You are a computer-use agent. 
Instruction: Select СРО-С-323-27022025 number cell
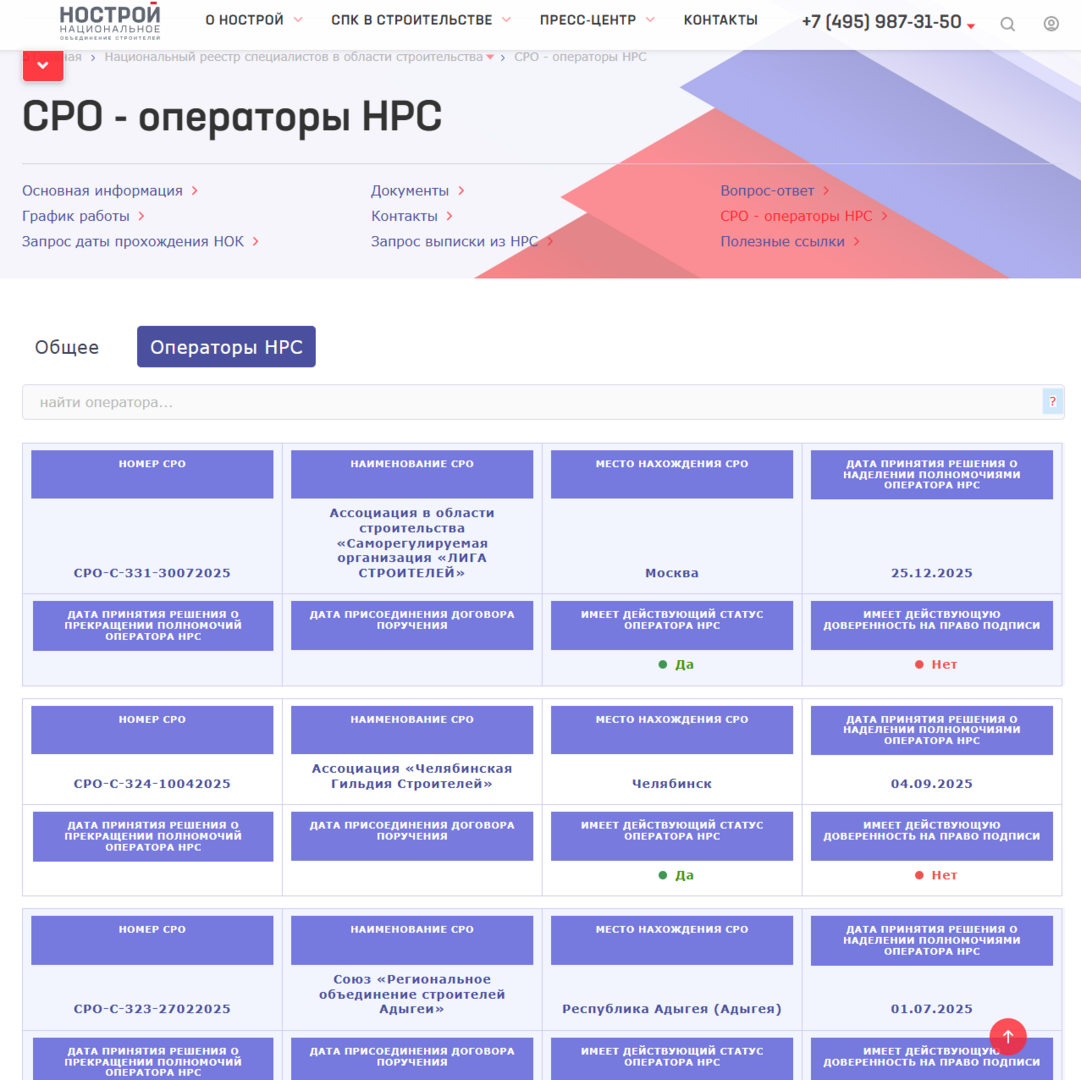(152, 1009)
